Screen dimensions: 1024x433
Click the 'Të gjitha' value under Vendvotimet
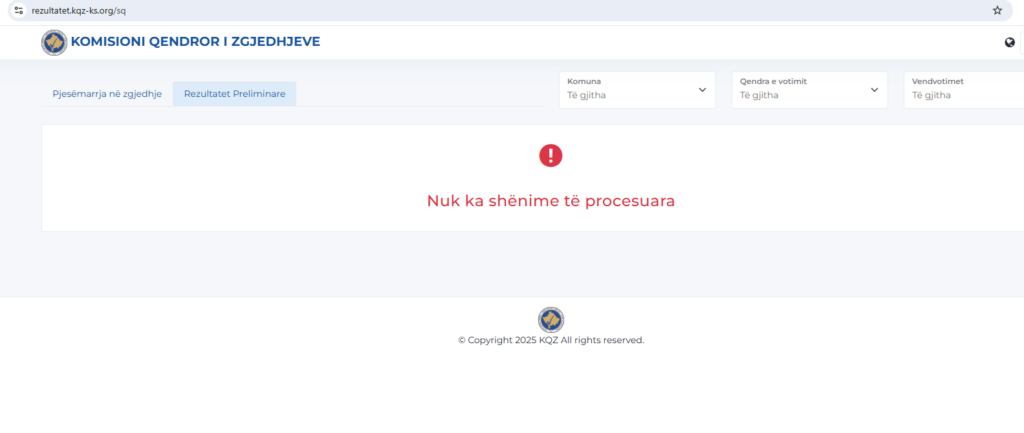coord(932,96)
